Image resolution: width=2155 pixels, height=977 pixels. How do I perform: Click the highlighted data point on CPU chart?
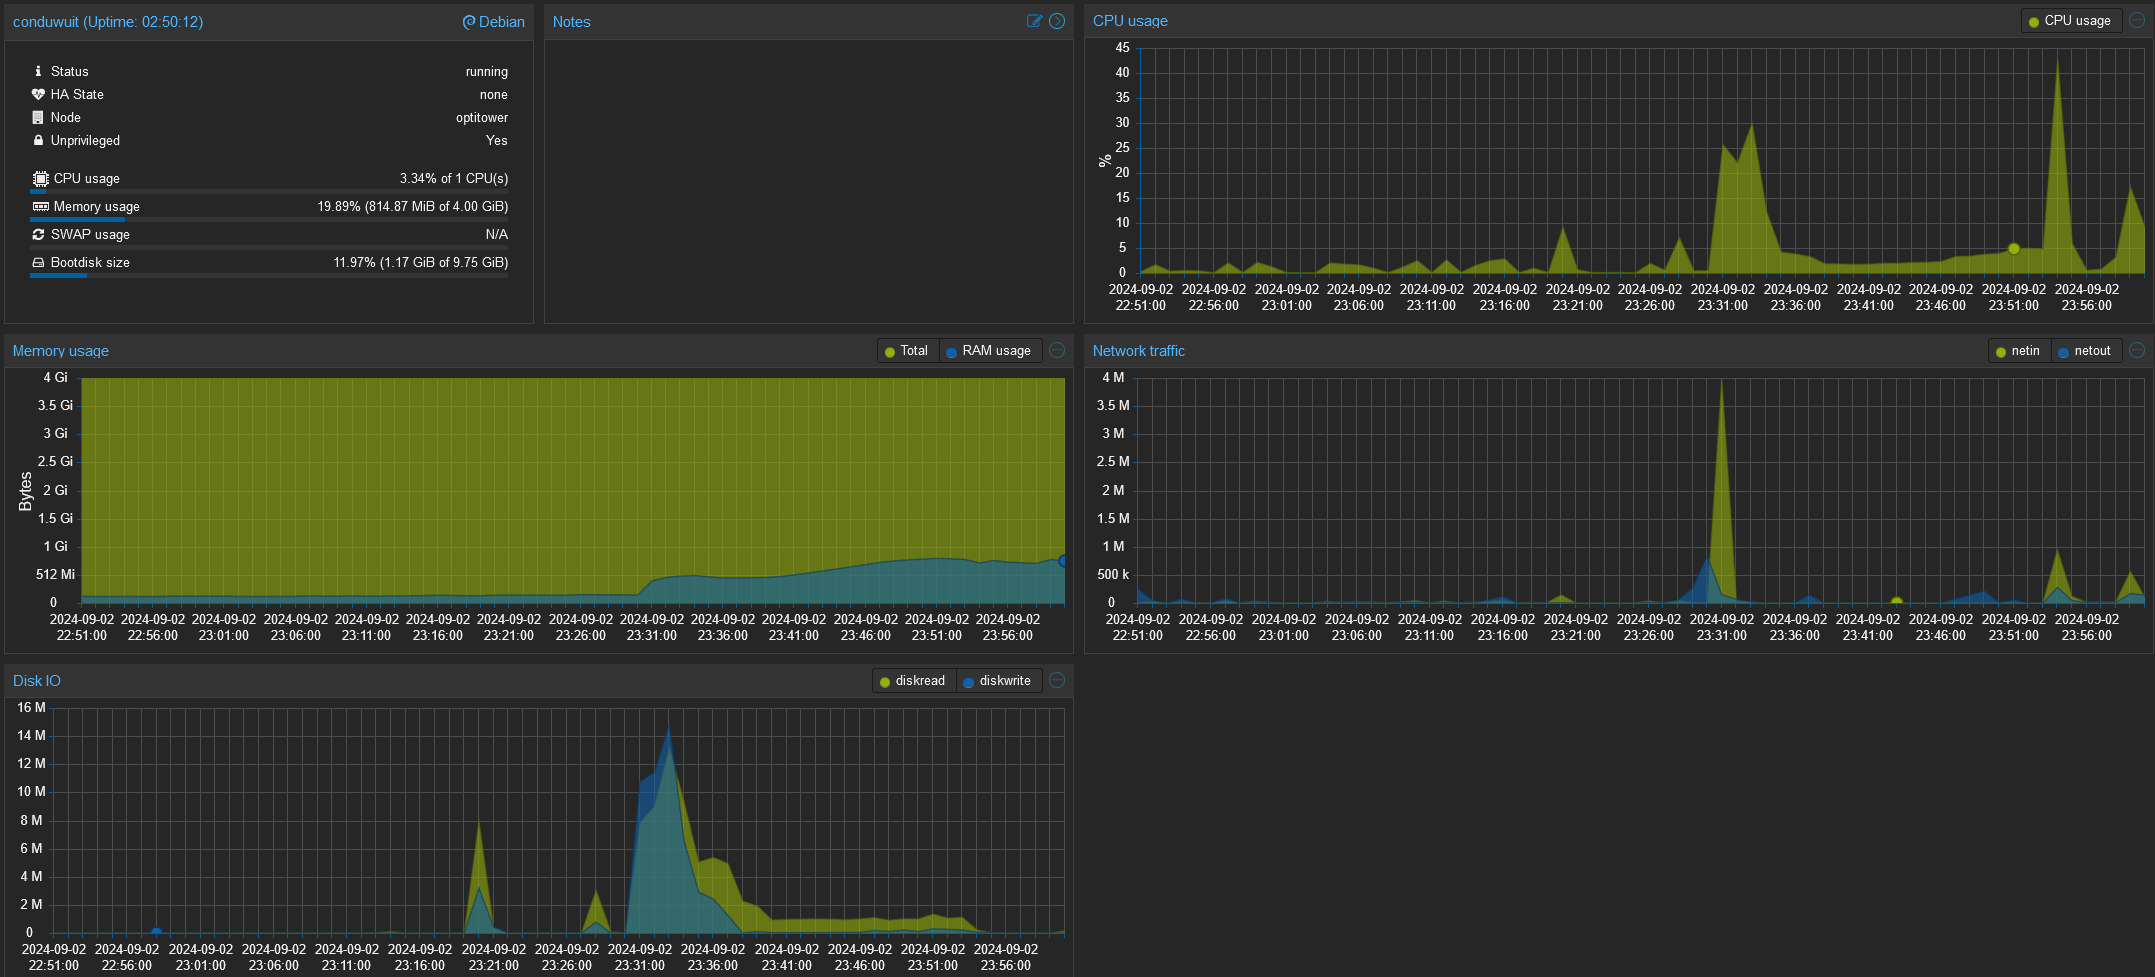tap(2014, 249)
